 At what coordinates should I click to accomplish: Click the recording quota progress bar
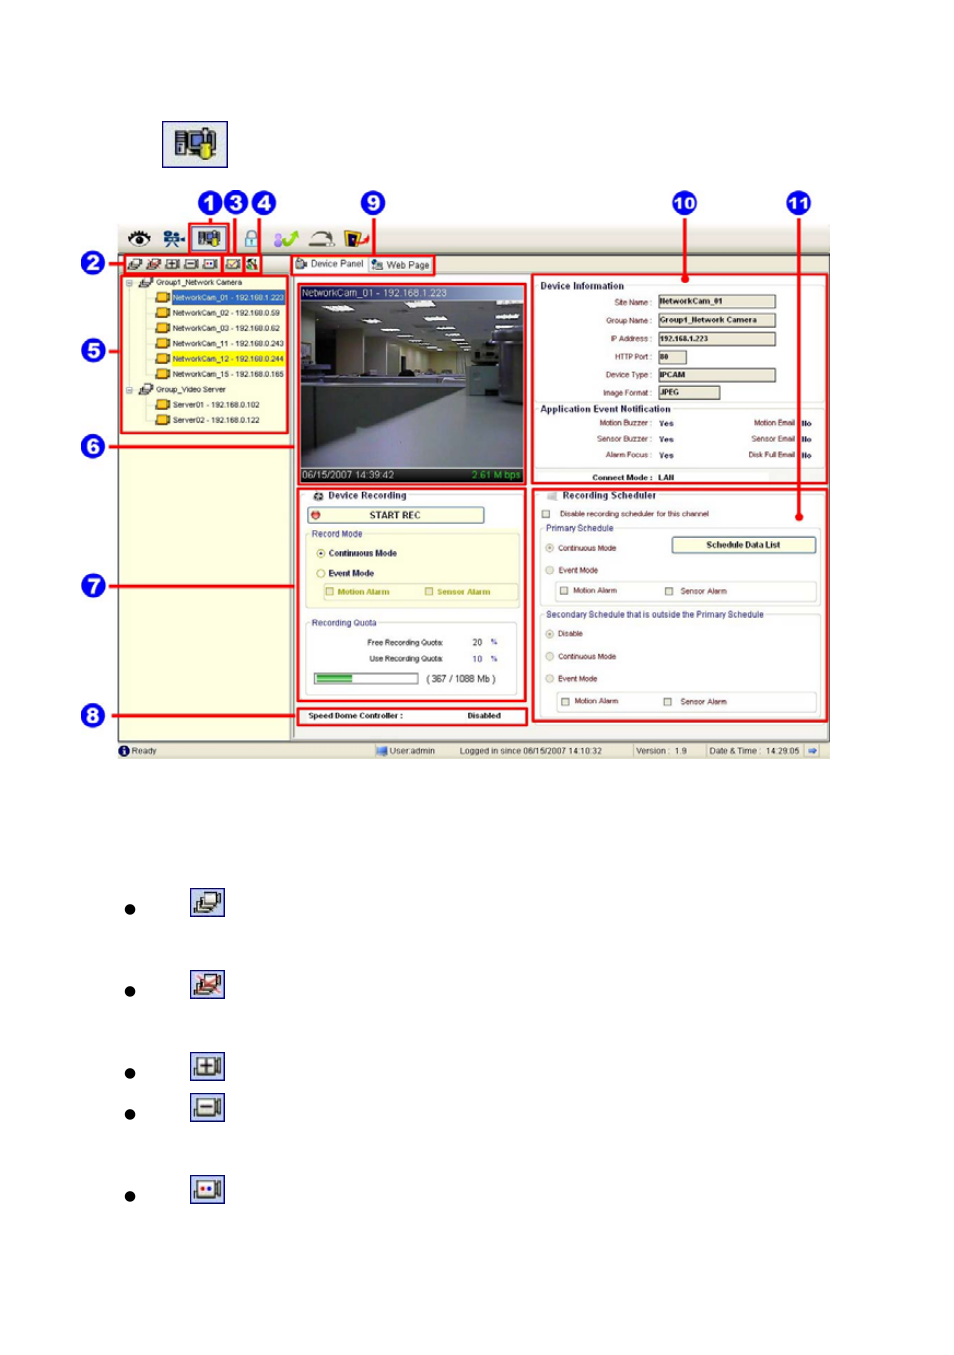click(366, 678)
